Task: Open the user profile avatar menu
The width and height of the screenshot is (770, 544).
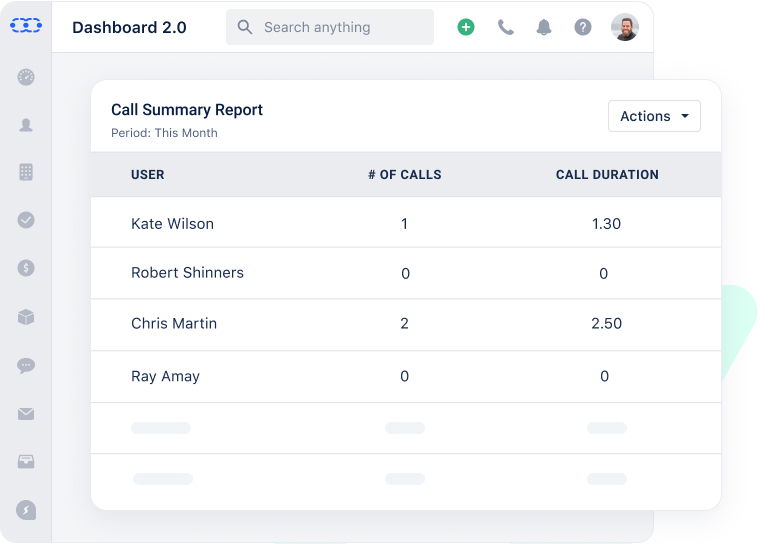Action: (x=625, y=27)
